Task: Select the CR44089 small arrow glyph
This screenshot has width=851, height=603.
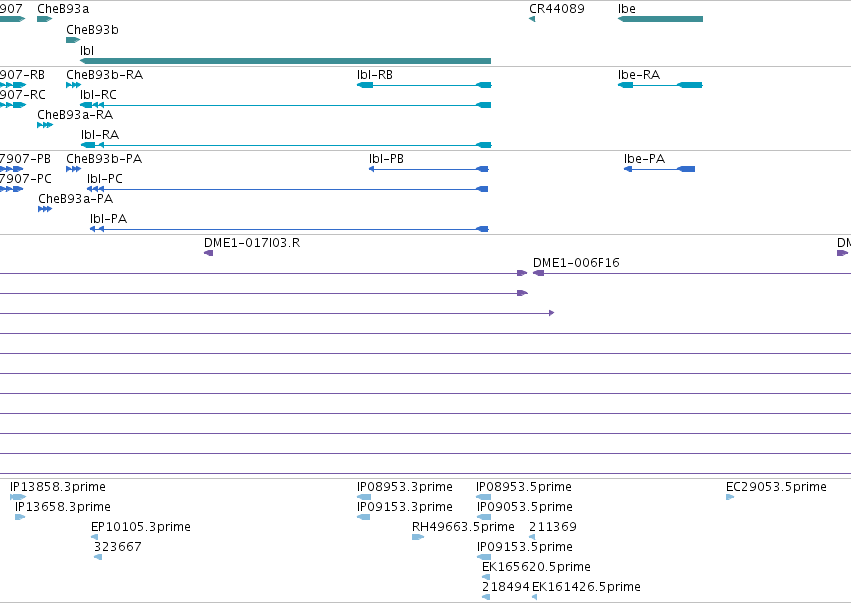Action: pos(532,19)
